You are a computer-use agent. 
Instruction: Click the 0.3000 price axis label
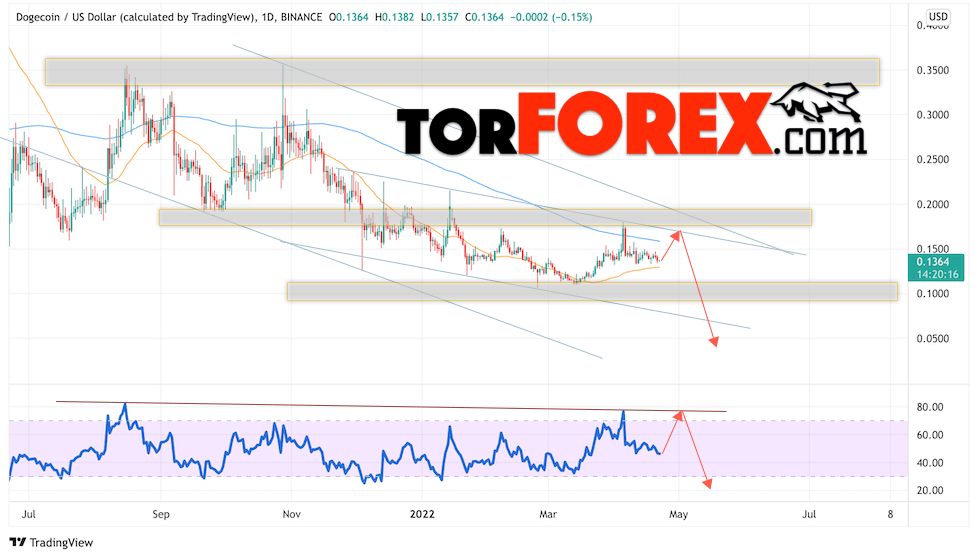pyautogui.click(x=932, y=115)
